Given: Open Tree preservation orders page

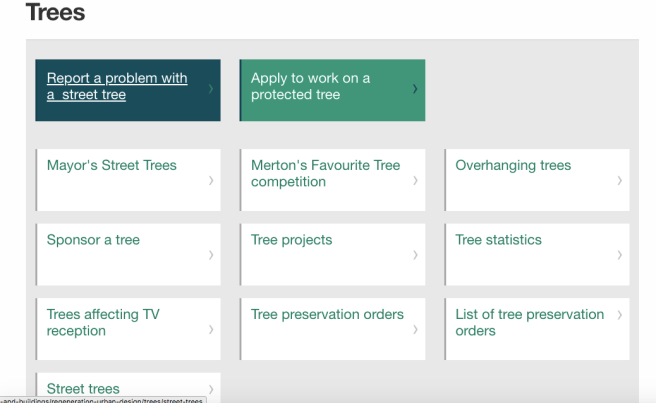Looking at the screenshot, I should (x=327, y=314).
